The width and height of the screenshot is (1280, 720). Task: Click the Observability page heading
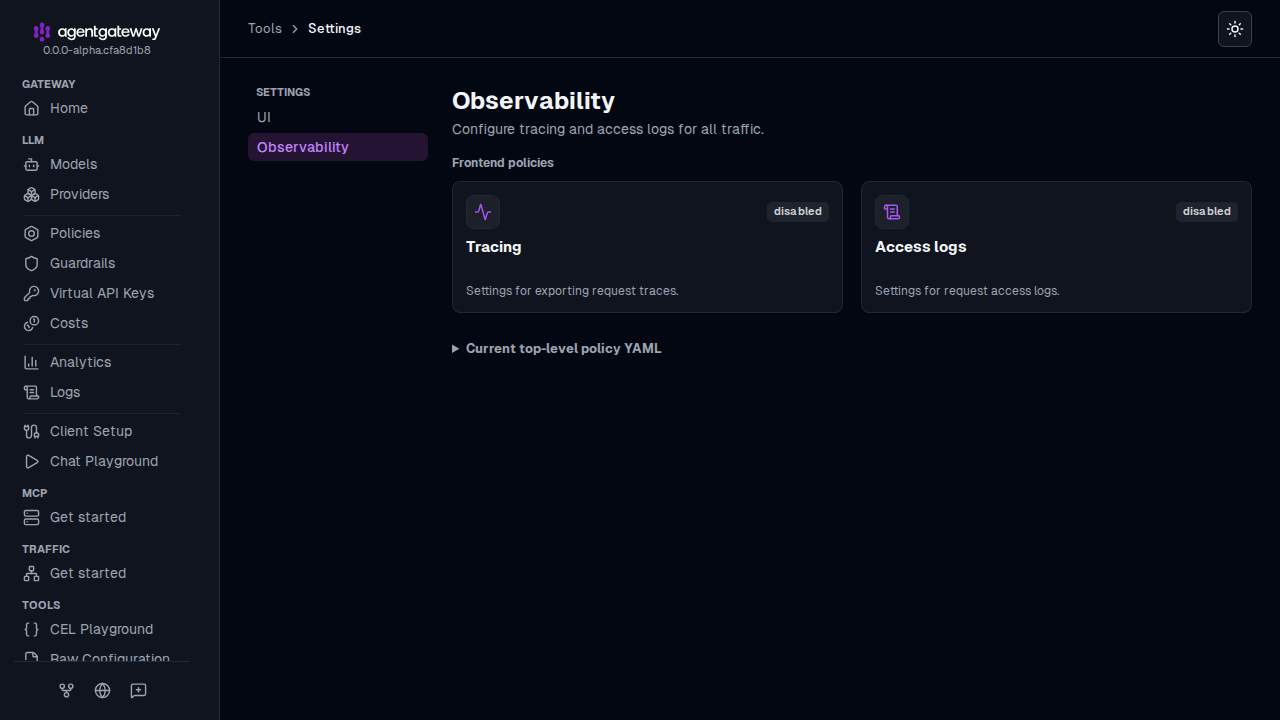[533, 101]
